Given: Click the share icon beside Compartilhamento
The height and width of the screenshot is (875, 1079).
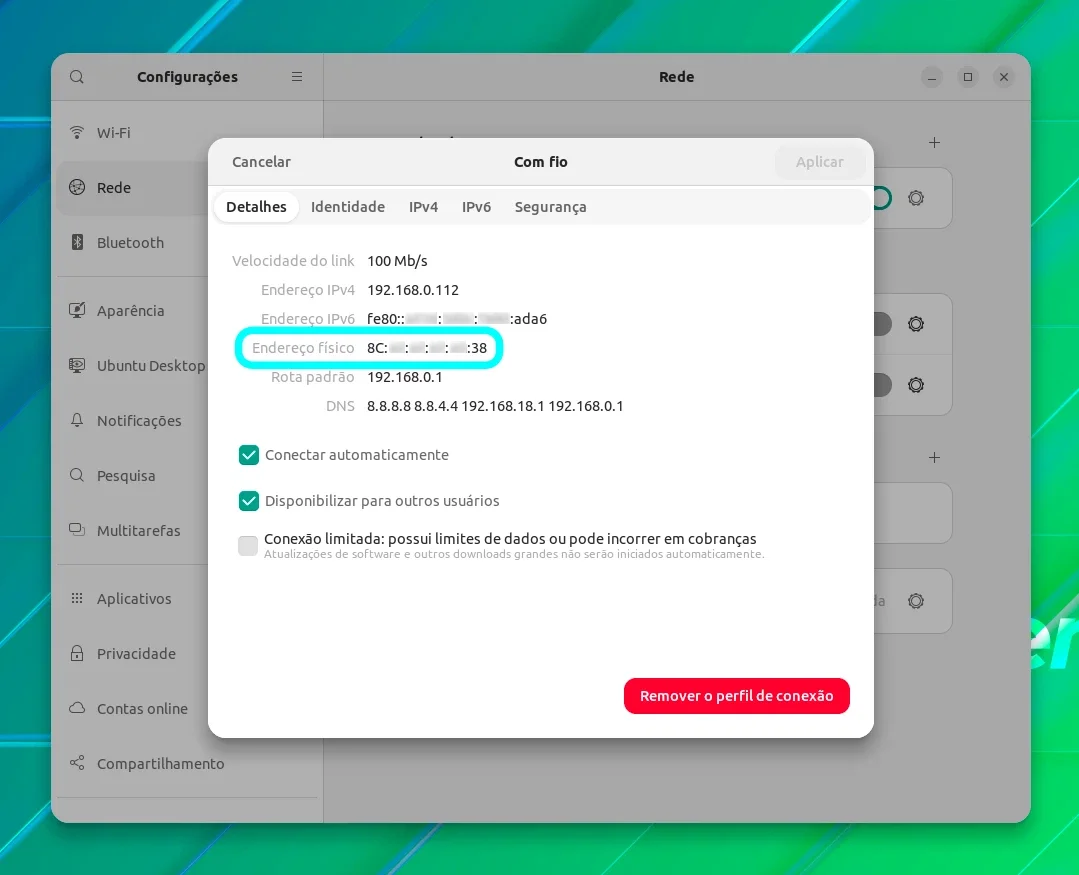Looking at the screenshot, I should 77,763.
